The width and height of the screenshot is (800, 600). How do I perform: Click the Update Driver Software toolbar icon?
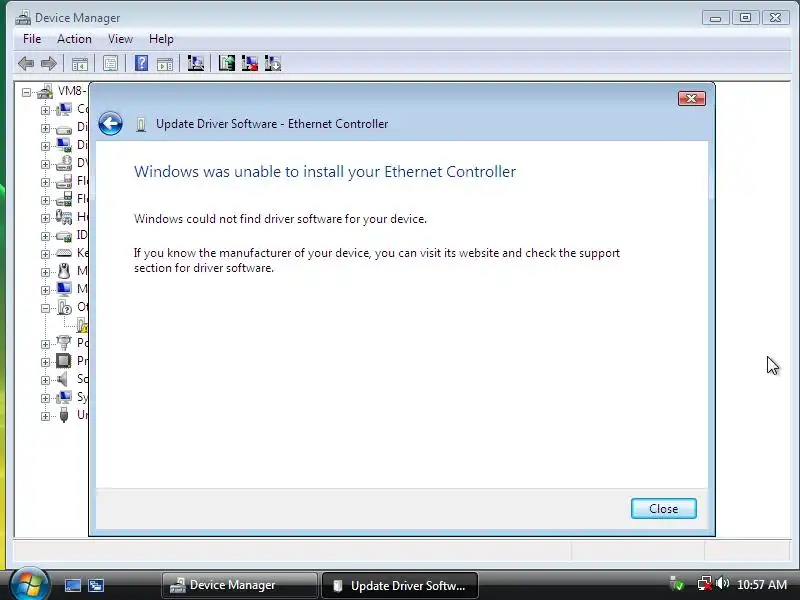[x=227, y=64]
